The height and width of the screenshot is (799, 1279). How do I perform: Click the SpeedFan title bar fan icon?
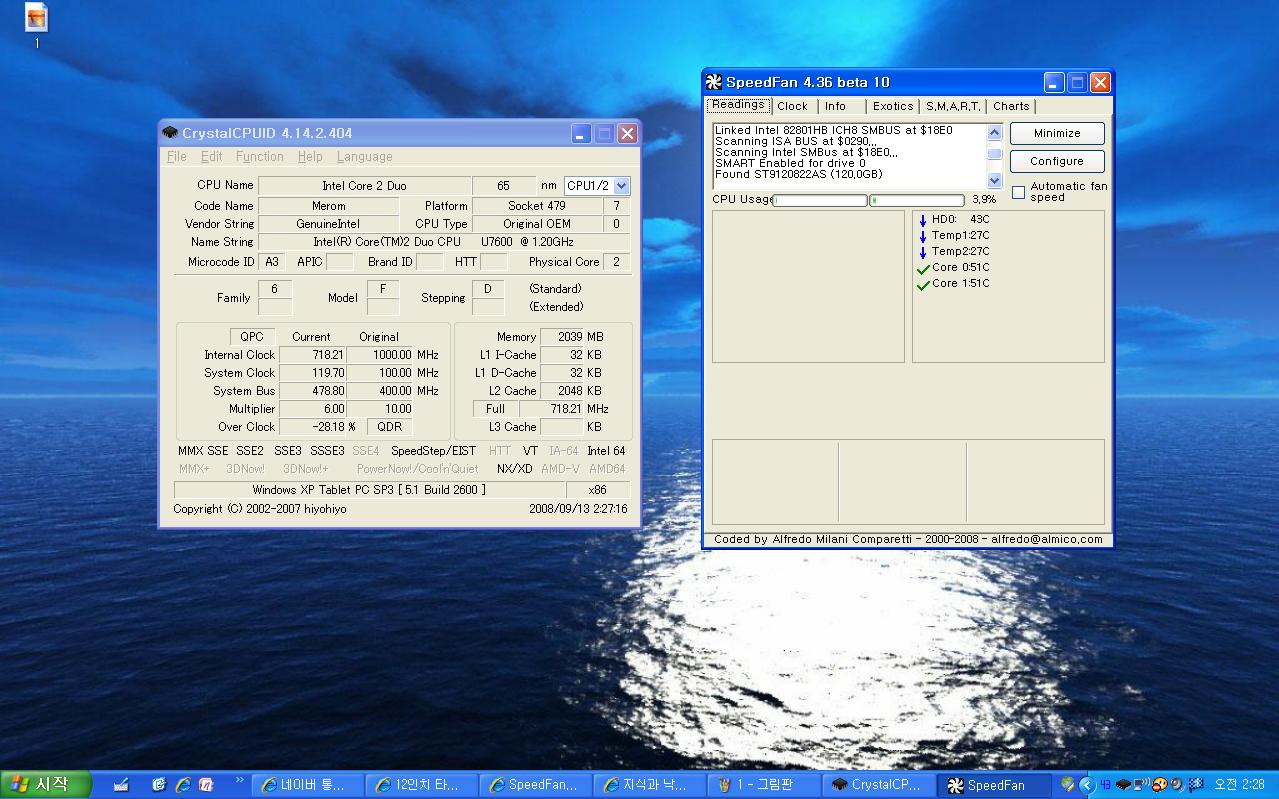click(713, 82)
